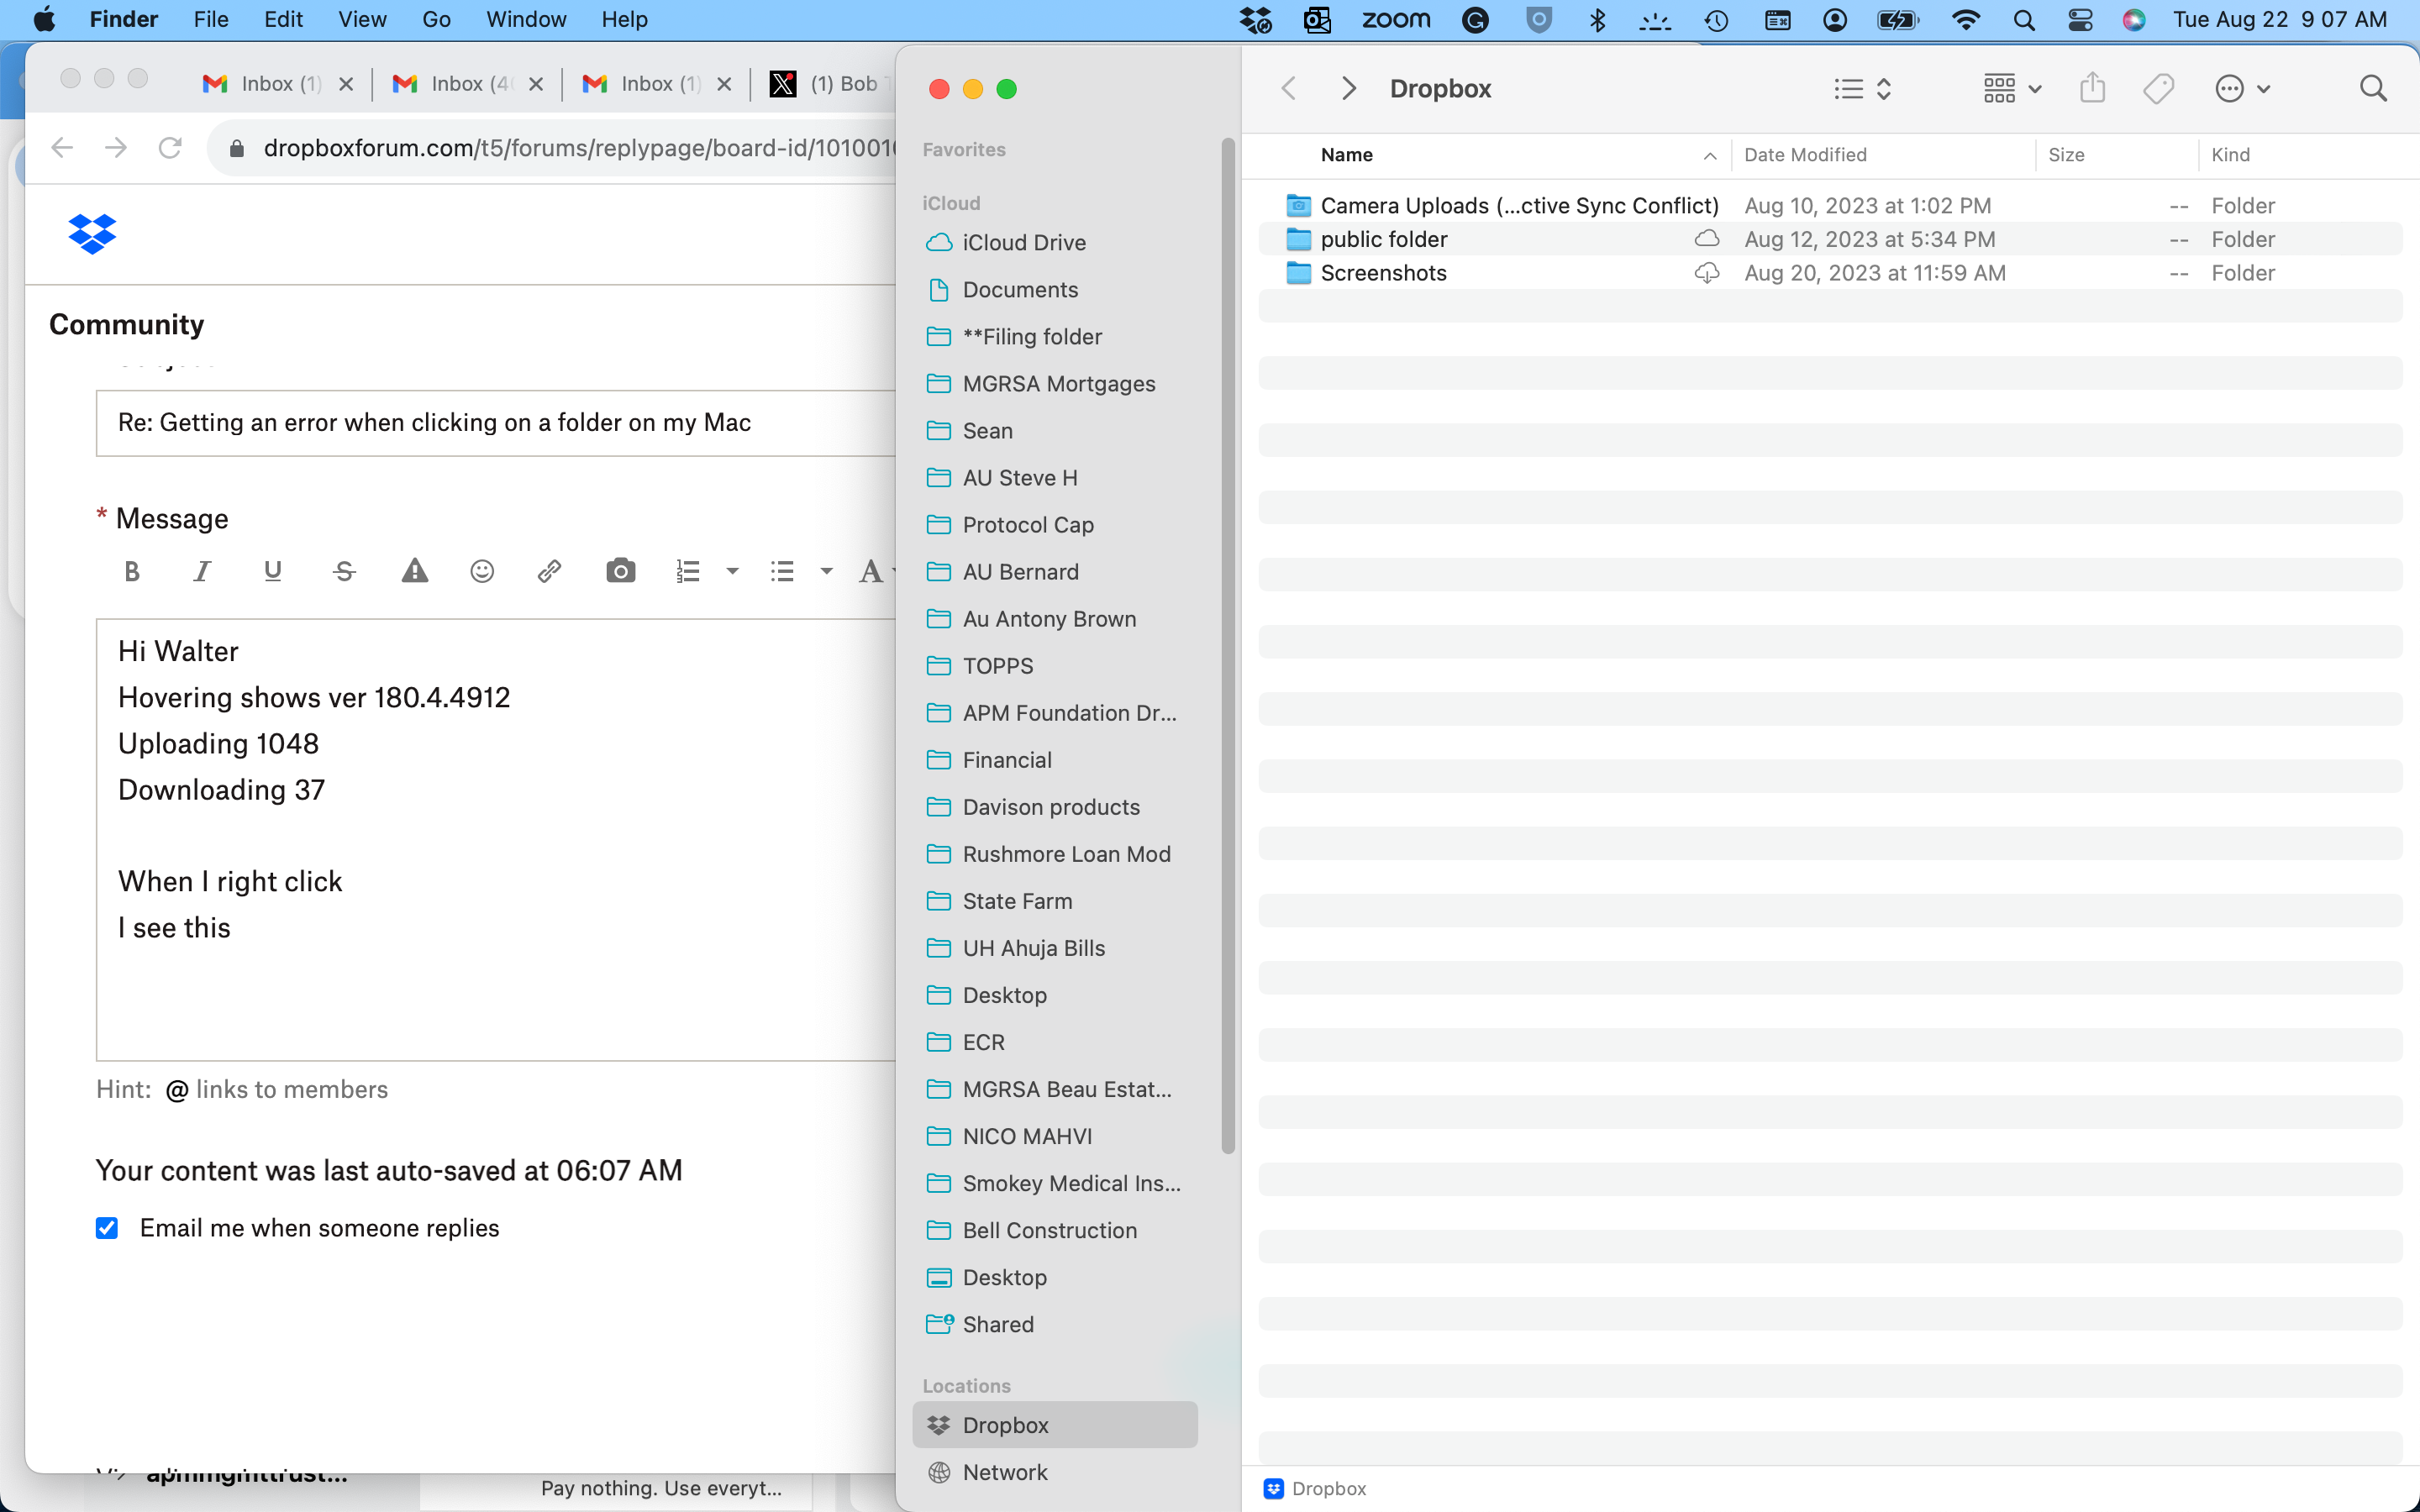The height and width of the screenshot is (1512, 2420).
Task: Expand bulleted list options dropdown arrow
Action: (826, 571)
